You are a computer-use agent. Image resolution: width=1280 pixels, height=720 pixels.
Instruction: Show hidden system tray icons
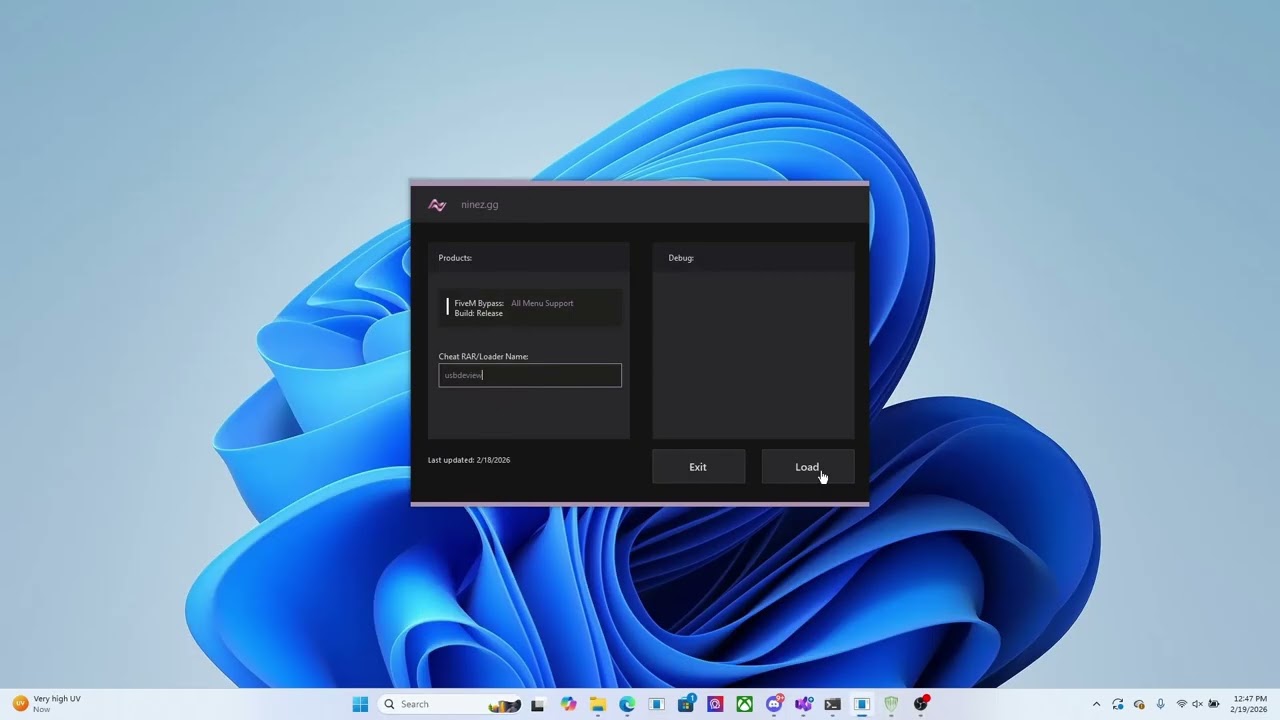pyautogui.click(x=1096, y=704)
